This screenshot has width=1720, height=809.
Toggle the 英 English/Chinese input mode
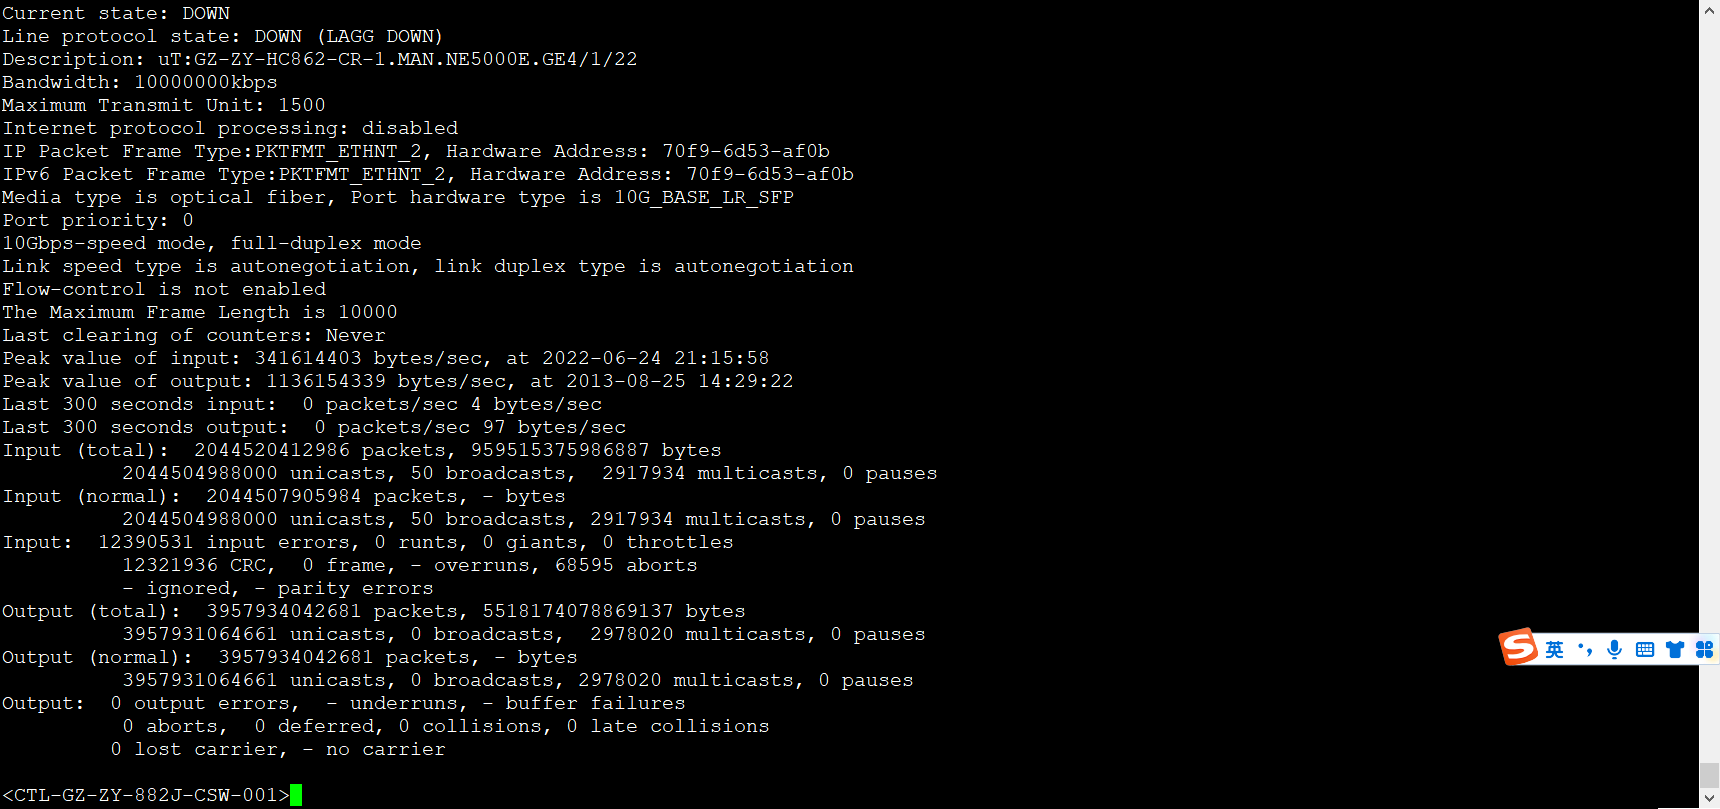(x=1554, y=650)
